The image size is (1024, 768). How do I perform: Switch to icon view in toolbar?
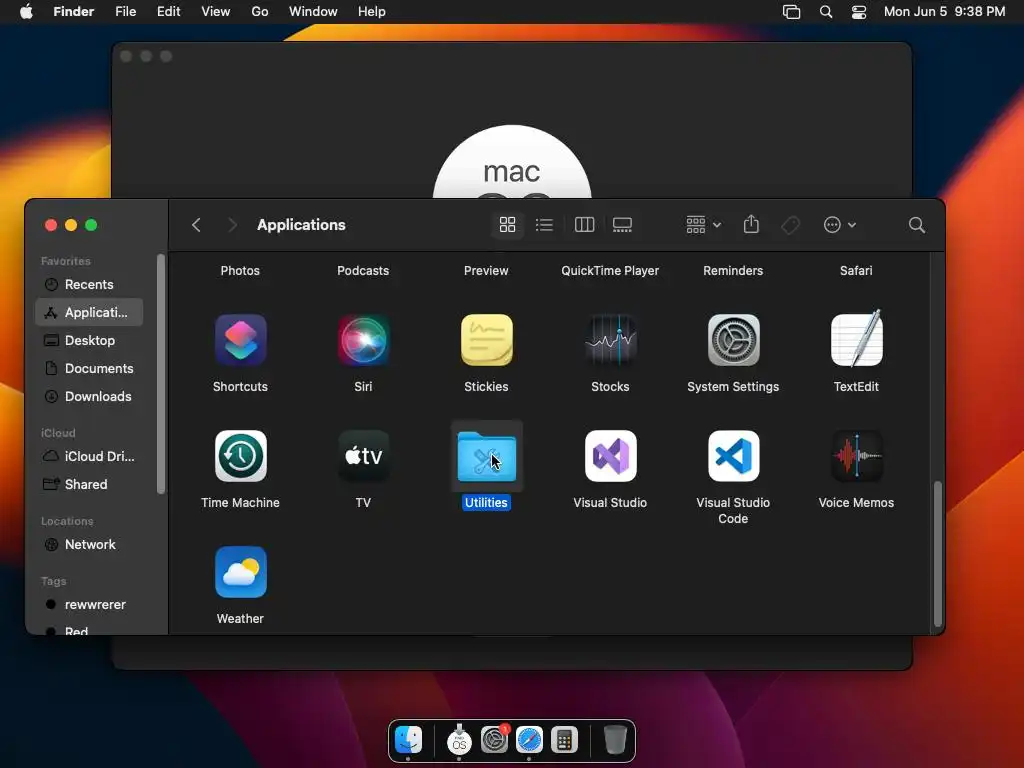[507, 225]
